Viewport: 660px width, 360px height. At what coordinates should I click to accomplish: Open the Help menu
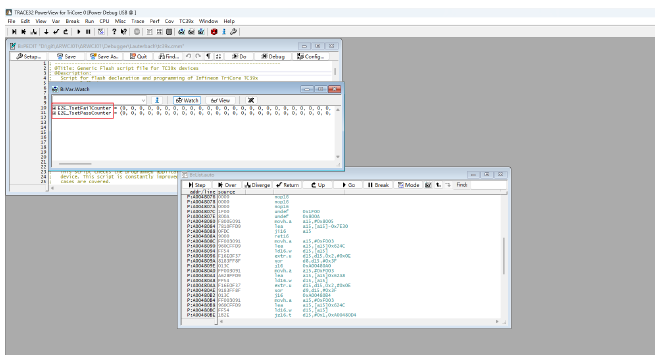229,21
